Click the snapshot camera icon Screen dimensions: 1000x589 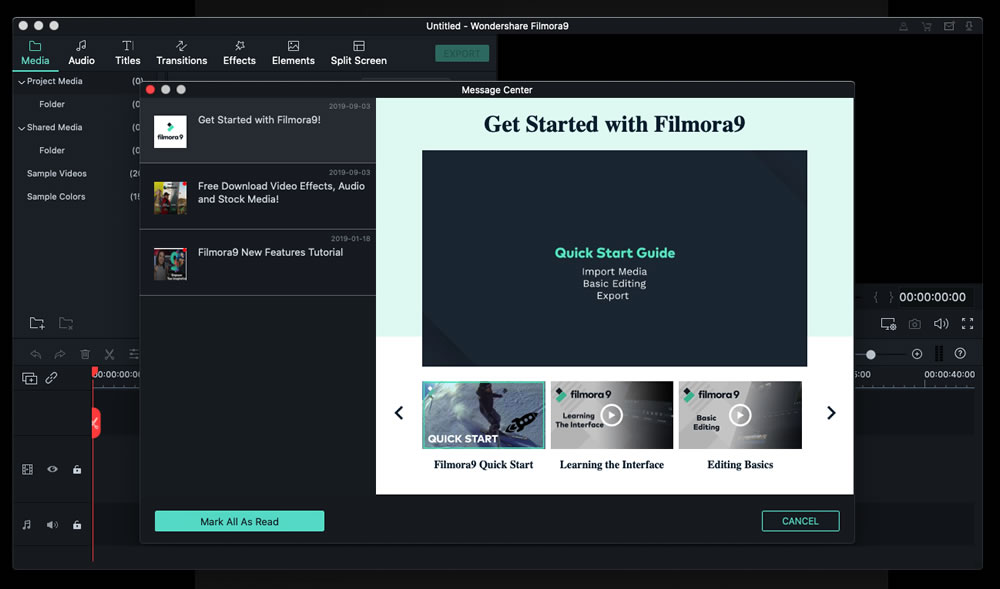point(915,324)
